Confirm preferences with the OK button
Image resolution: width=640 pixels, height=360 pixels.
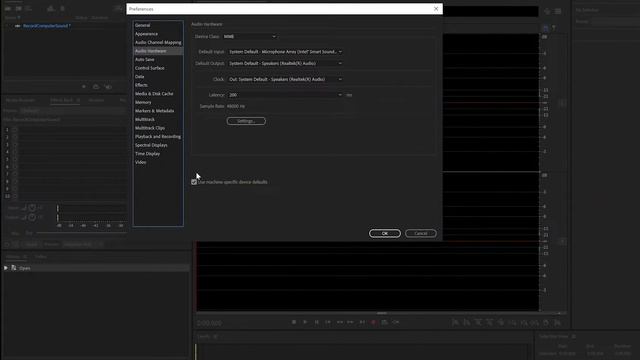(x=385, y=233)
